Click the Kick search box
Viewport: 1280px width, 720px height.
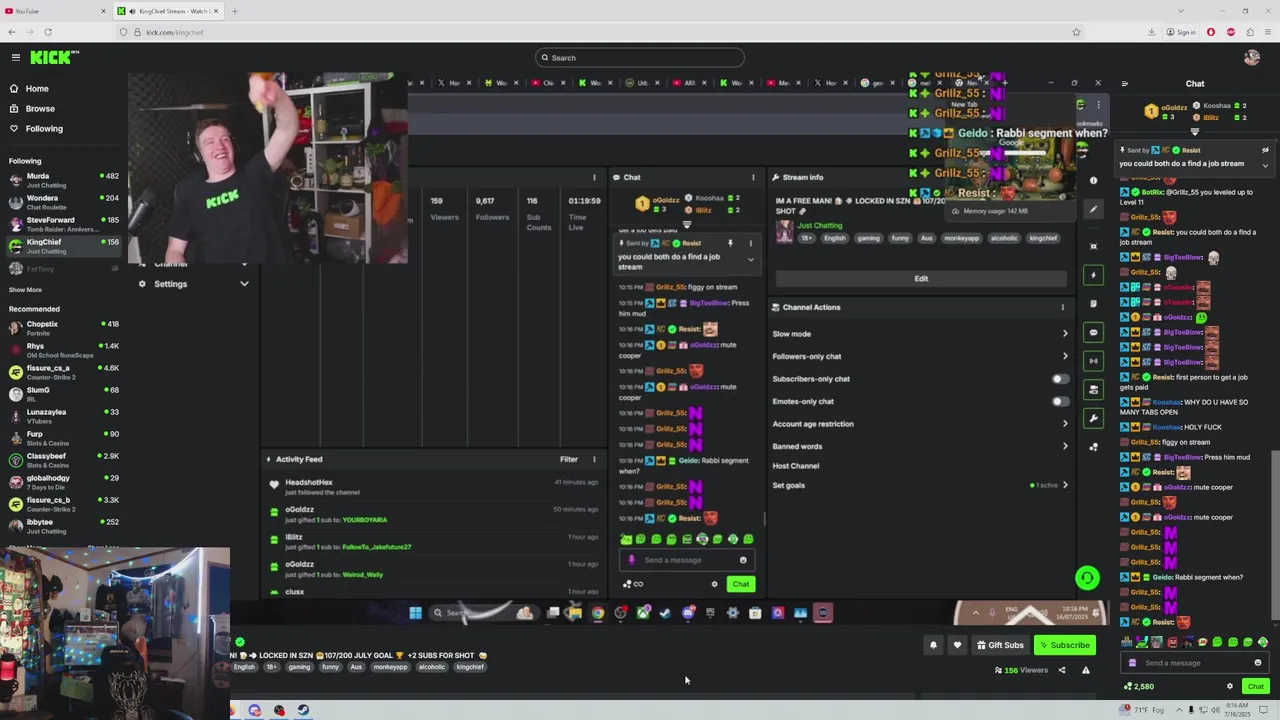(x=640, y=58)
